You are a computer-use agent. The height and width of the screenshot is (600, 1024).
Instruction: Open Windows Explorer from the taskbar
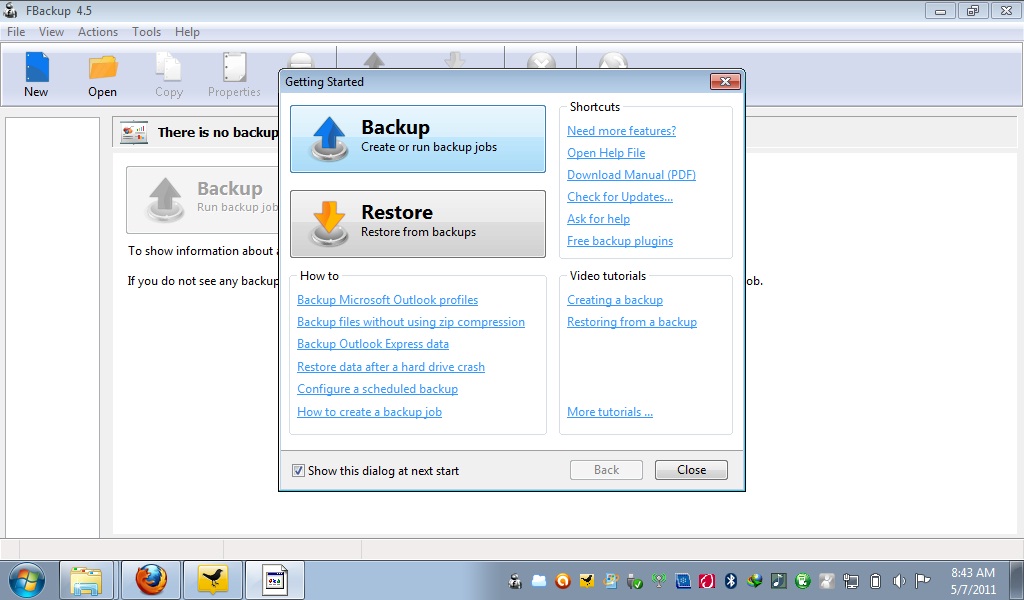(x=87, y=580)
